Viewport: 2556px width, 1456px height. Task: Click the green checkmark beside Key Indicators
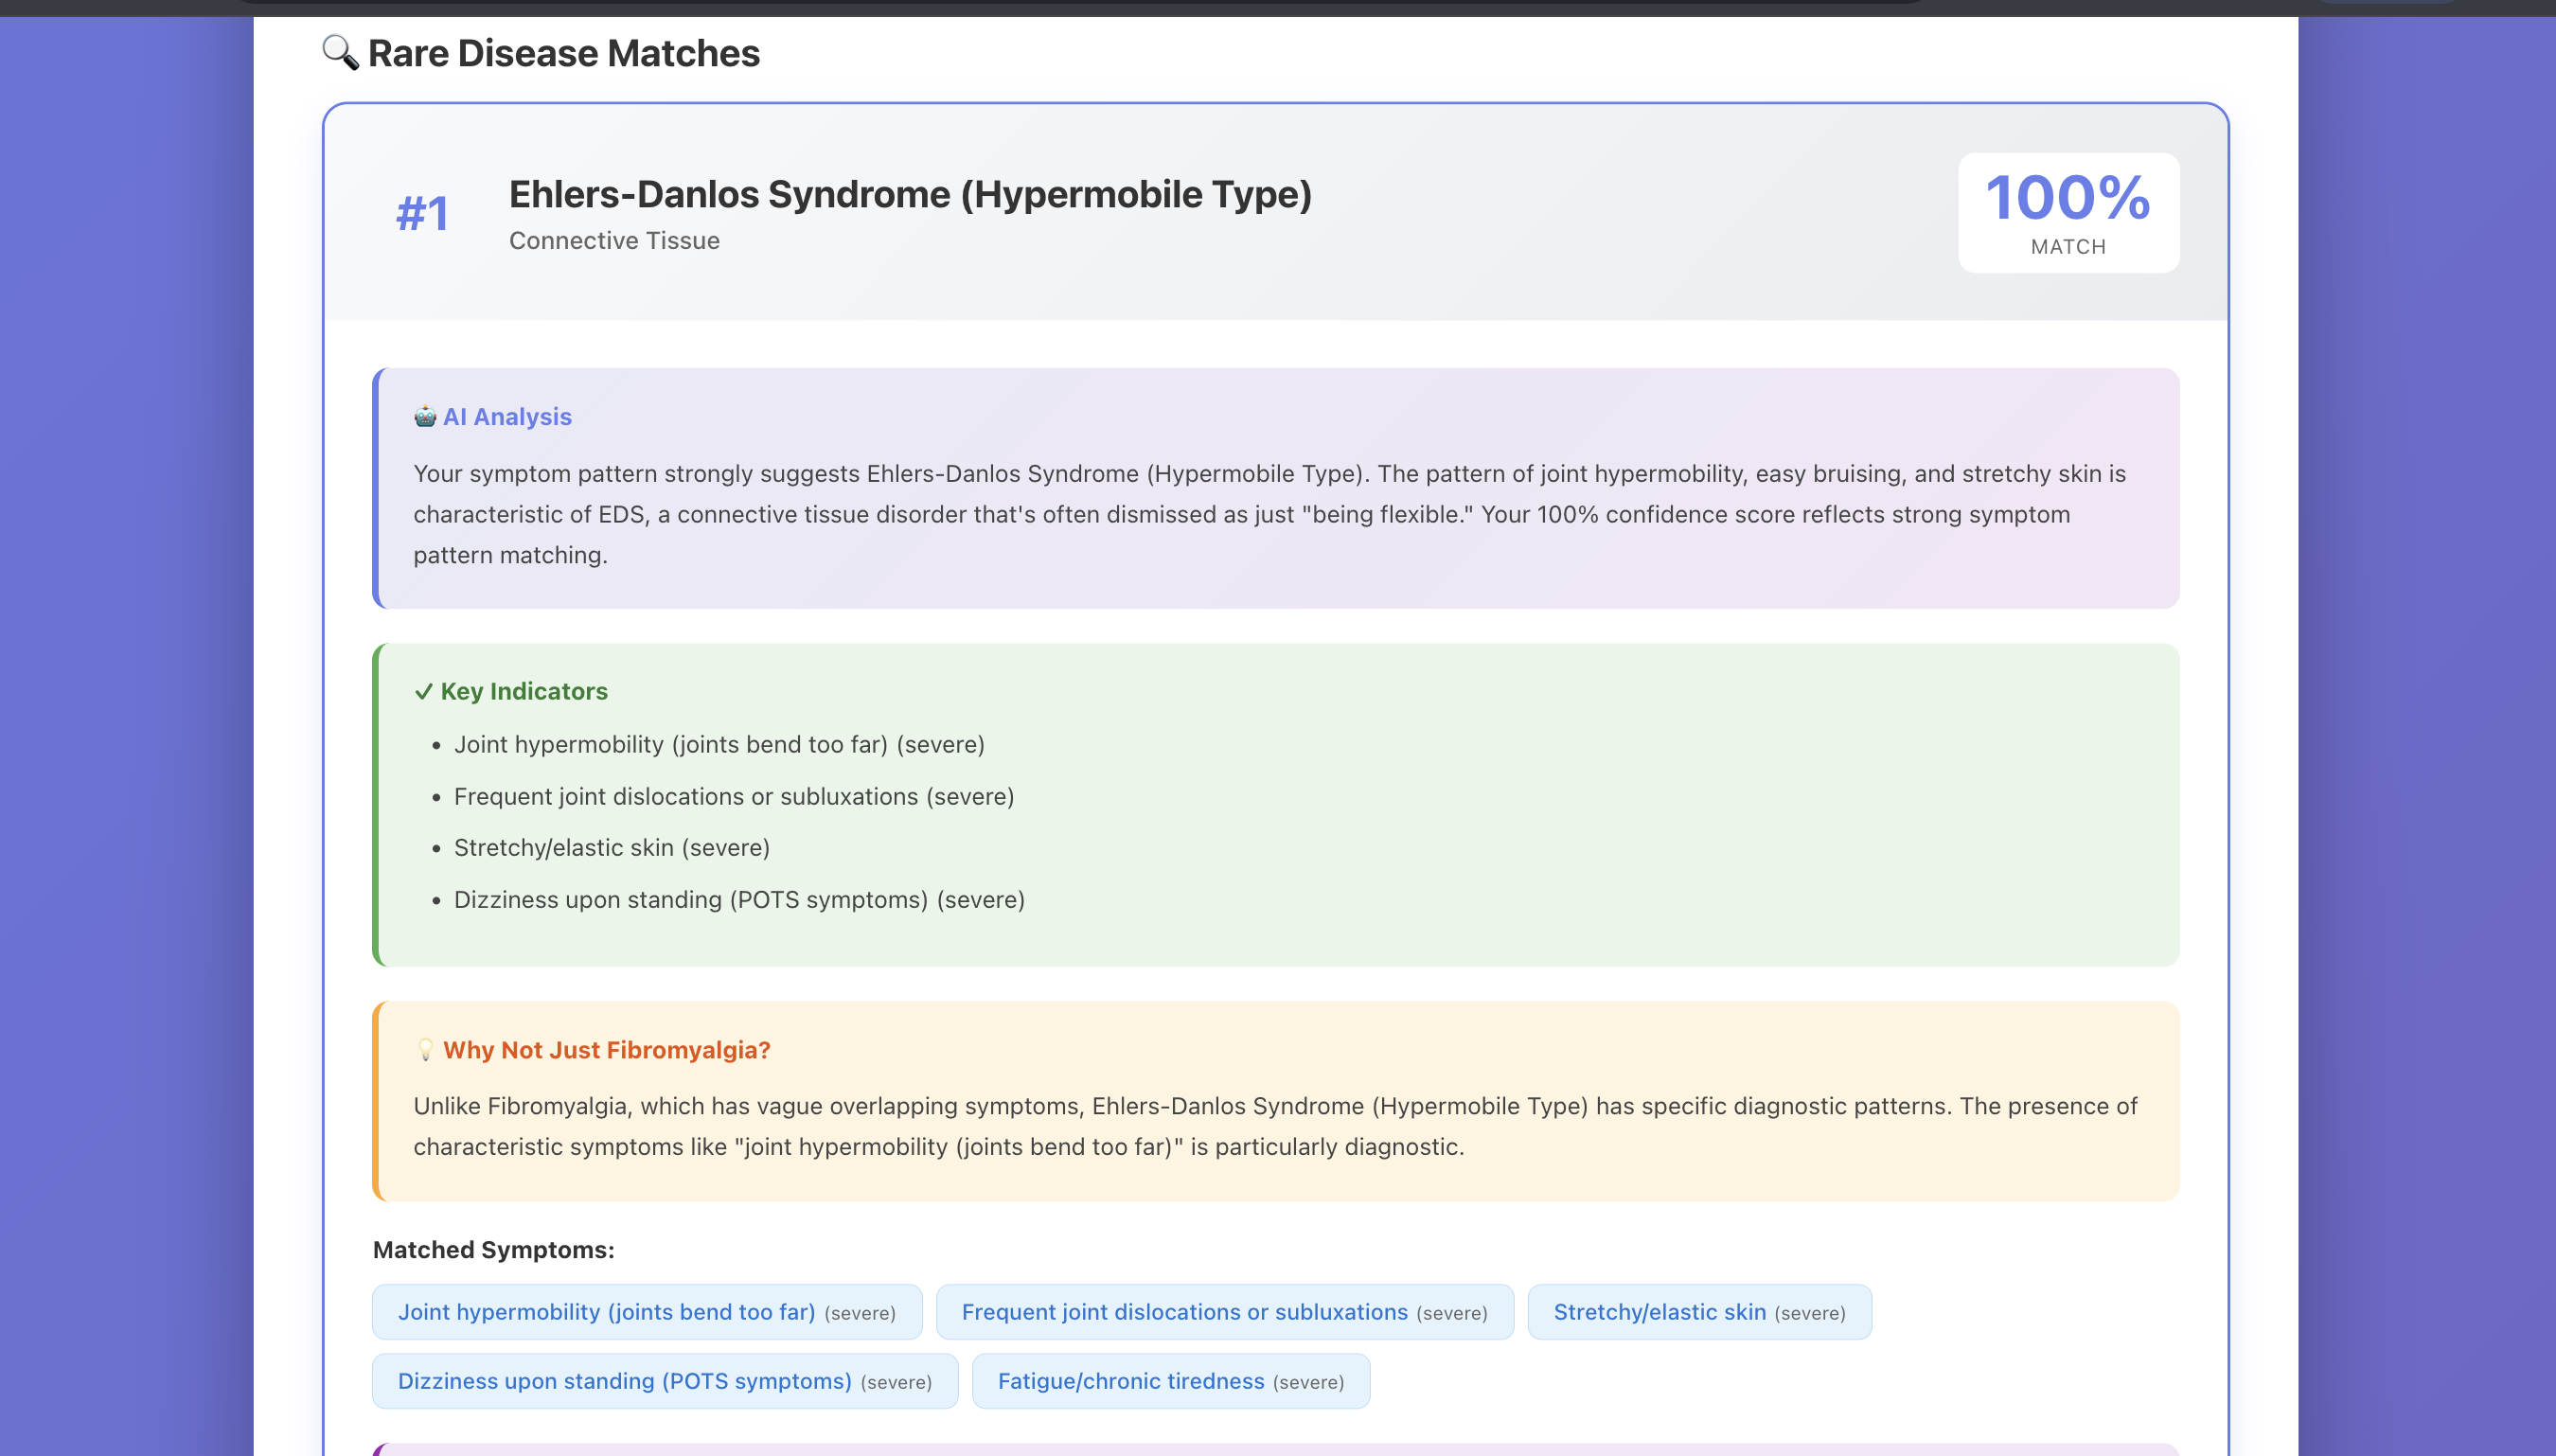click(423, 691)
